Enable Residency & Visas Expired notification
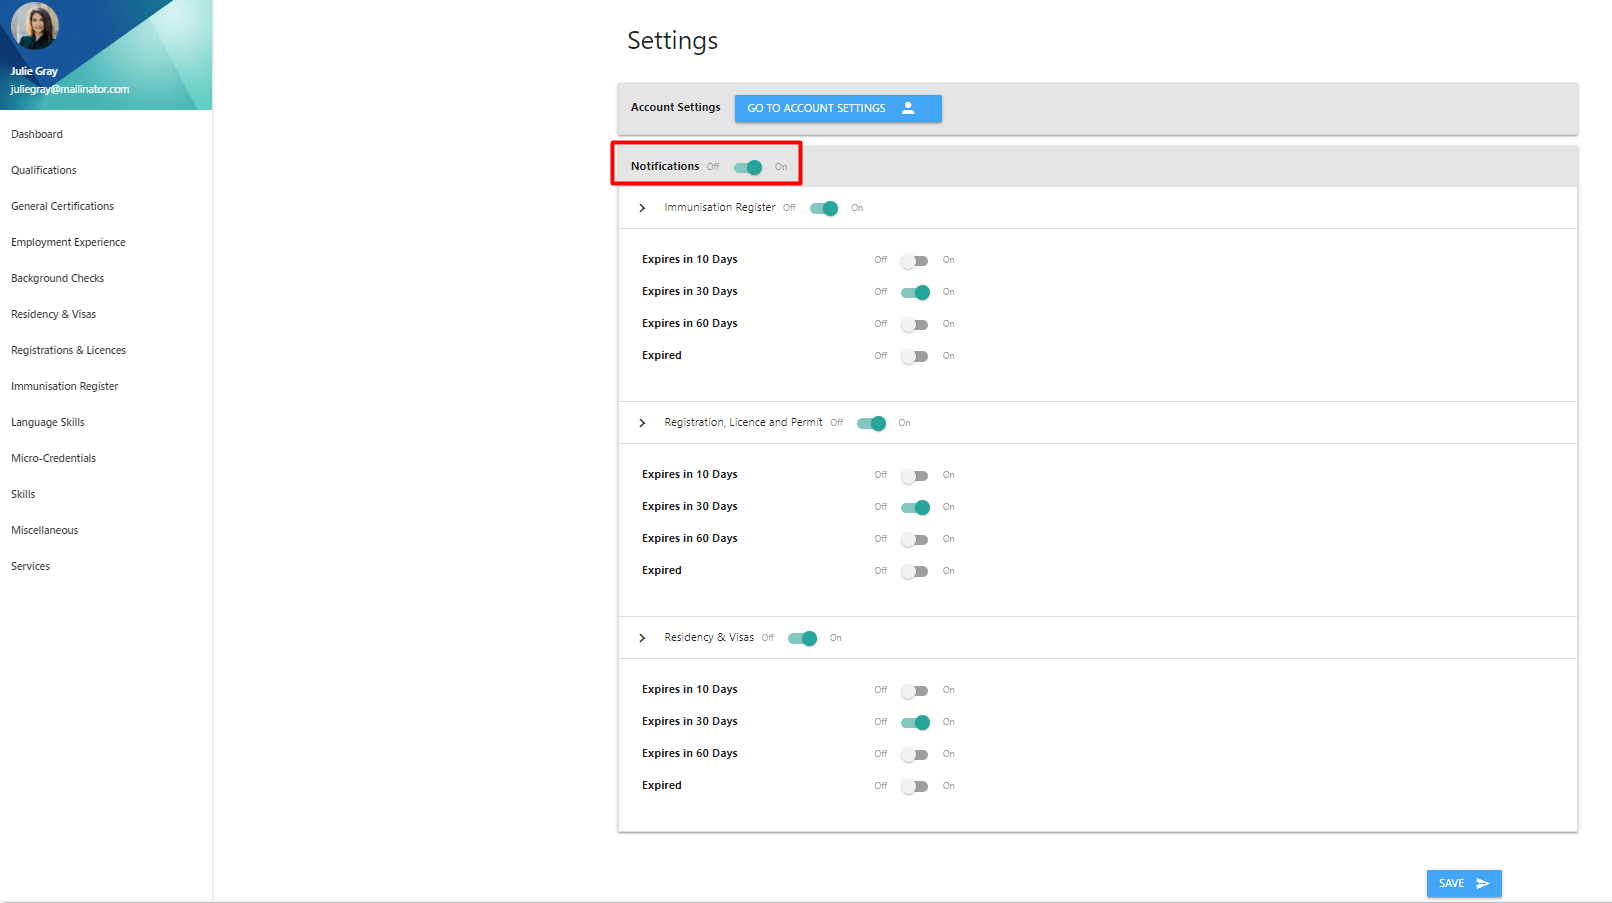The height and width of the screenshot is (903, 1612). tap(915, 786)
